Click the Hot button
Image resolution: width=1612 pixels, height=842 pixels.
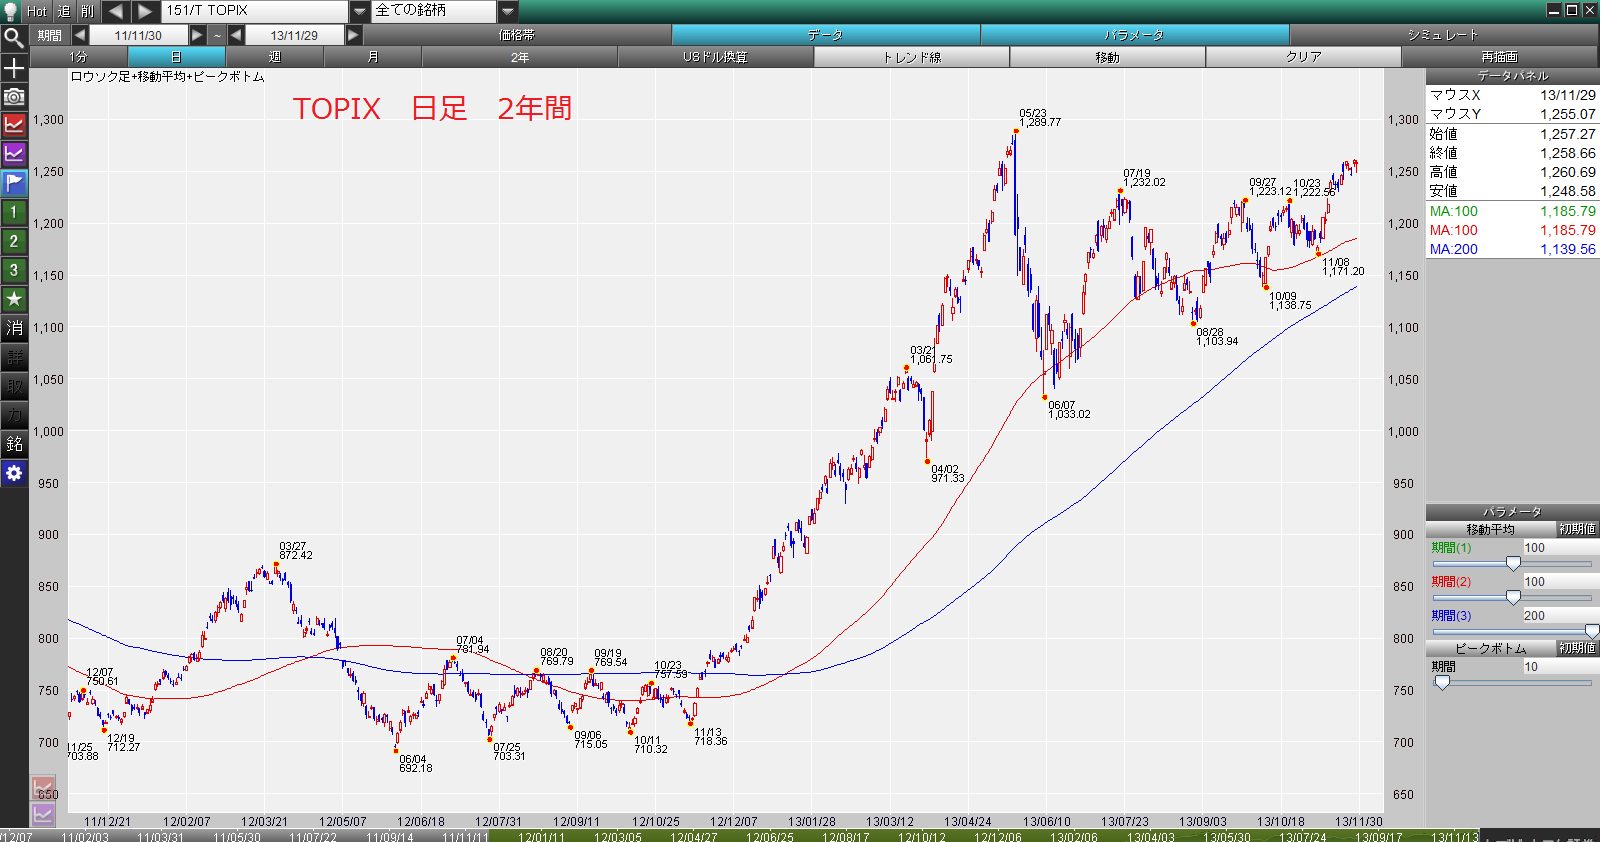click(37, 11)
